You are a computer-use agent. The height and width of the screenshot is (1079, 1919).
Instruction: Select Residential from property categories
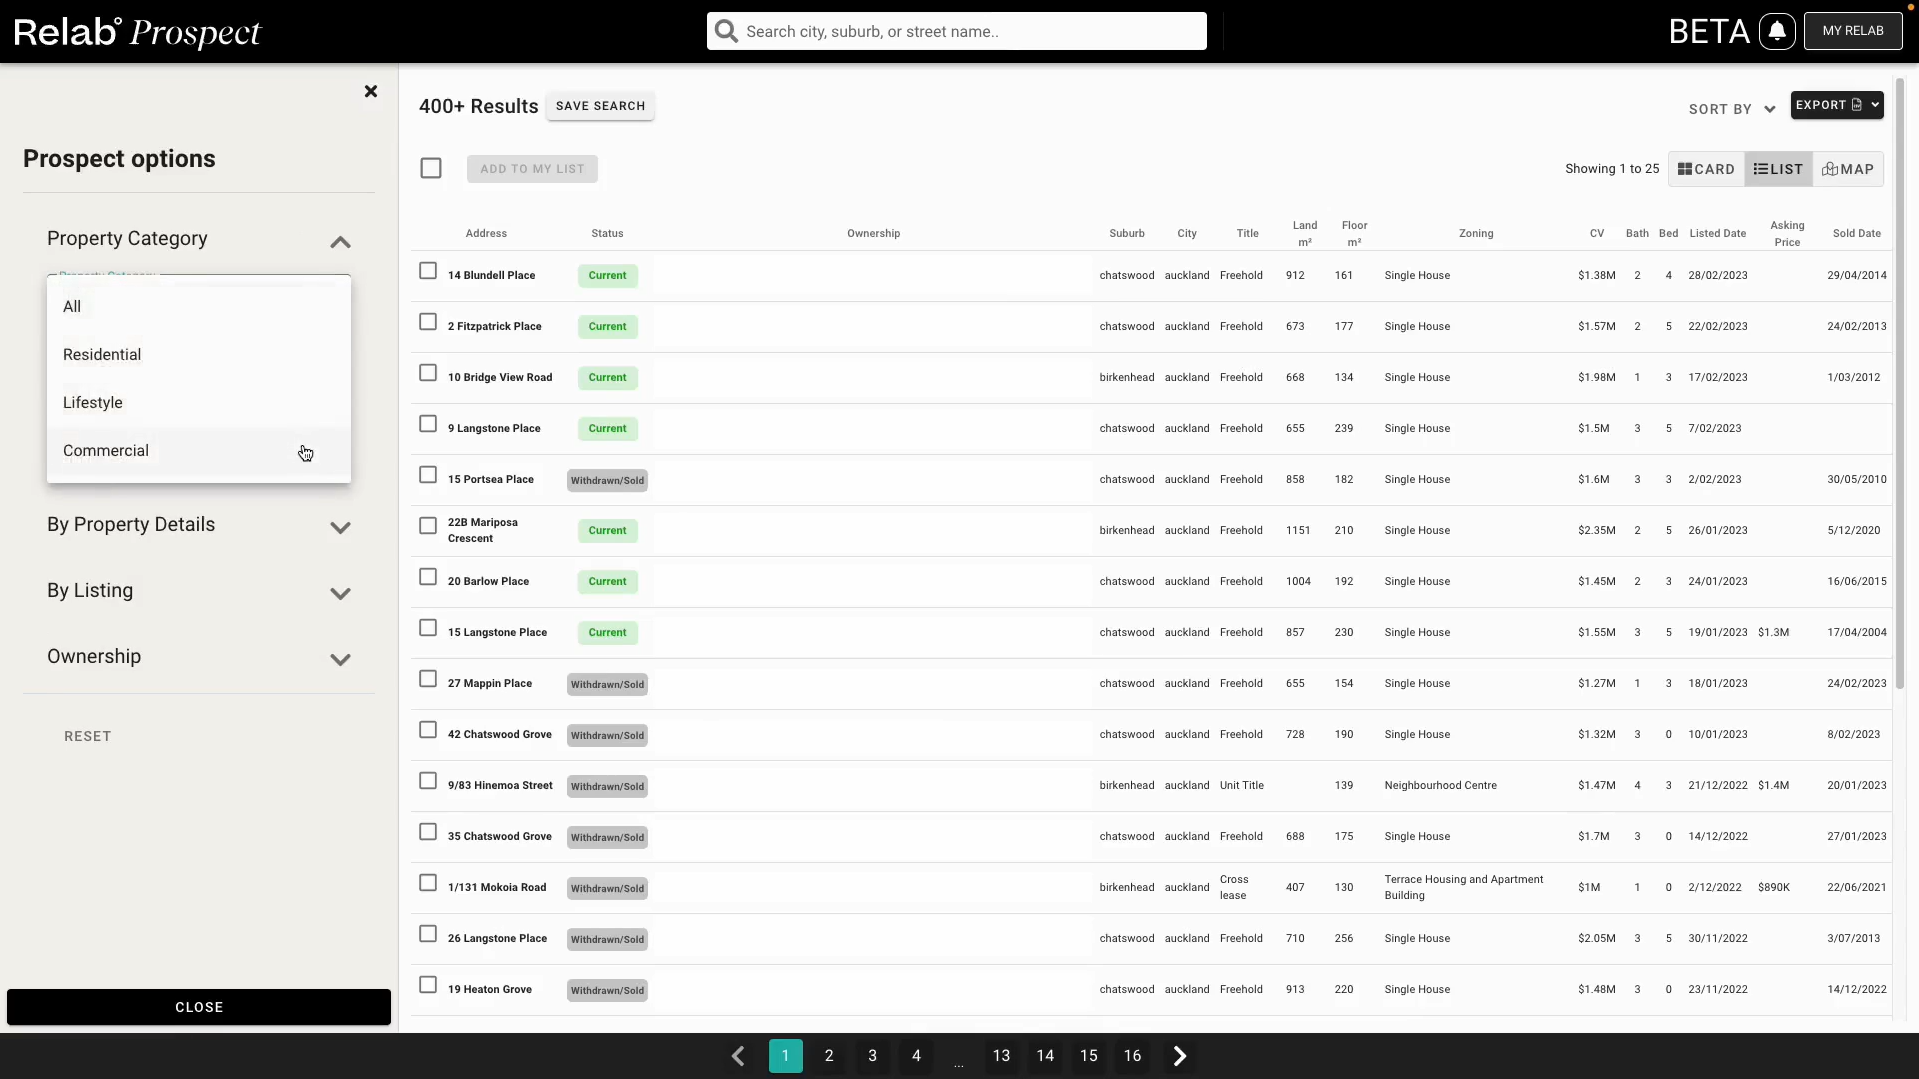point(101,354)
